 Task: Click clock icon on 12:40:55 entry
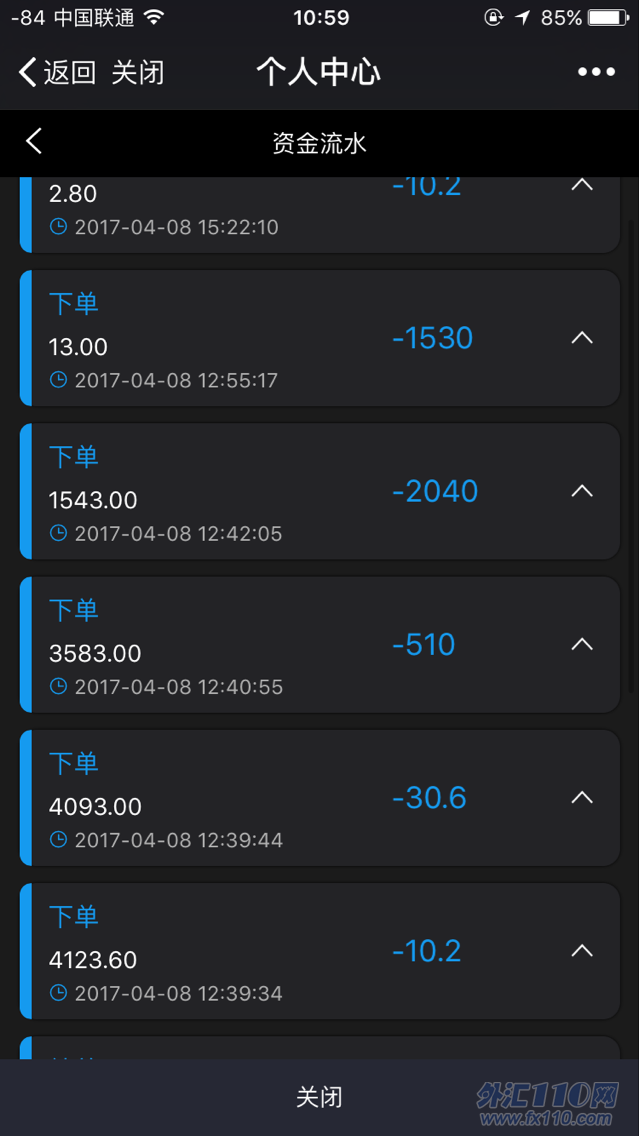coord(58,686)
